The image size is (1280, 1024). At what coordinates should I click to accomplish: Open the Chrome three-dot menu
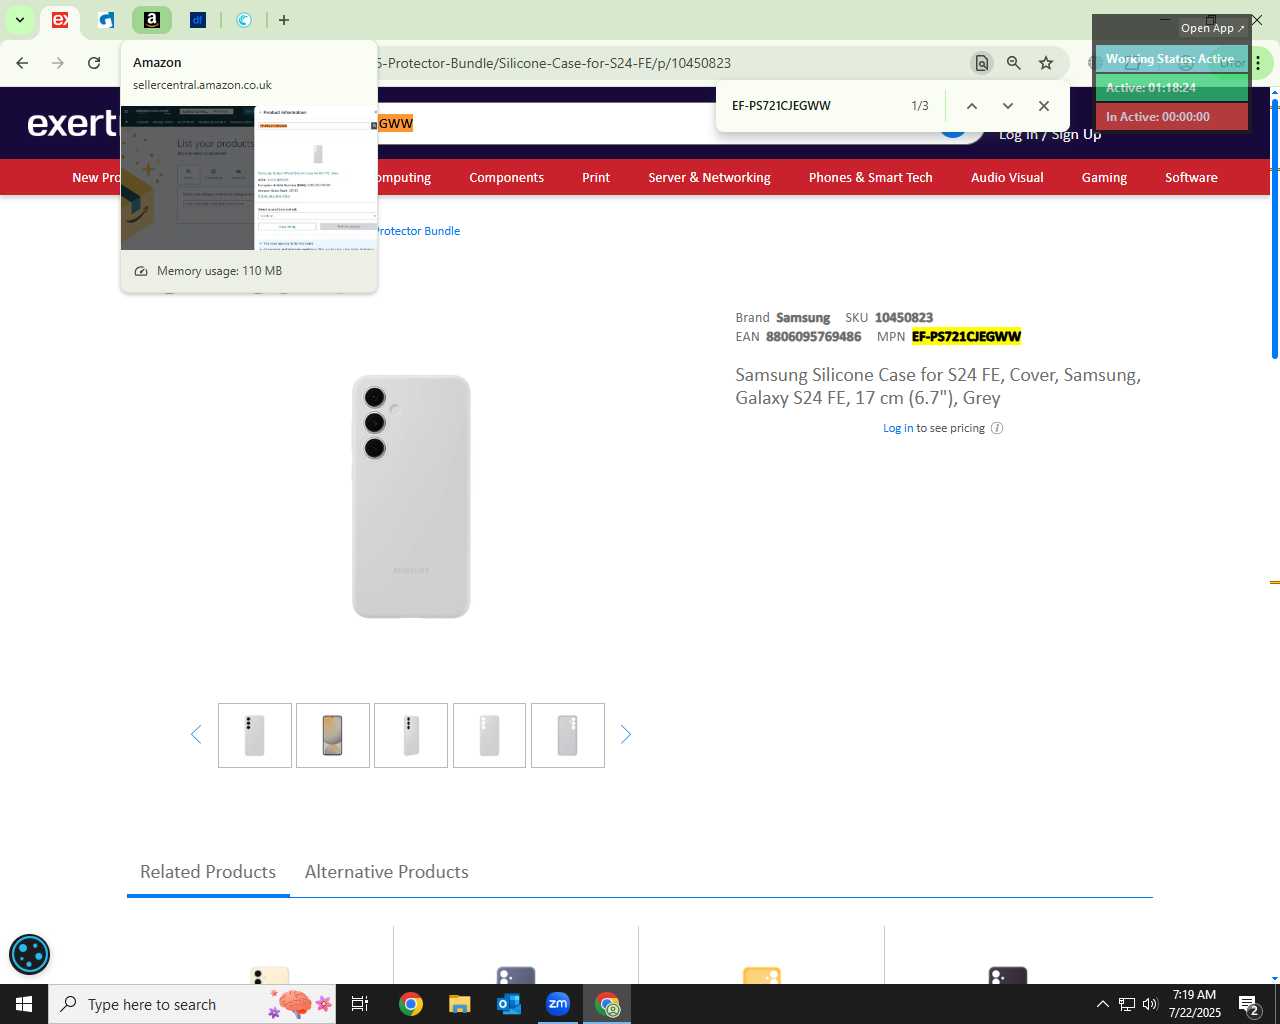(x=1259, y=63)
